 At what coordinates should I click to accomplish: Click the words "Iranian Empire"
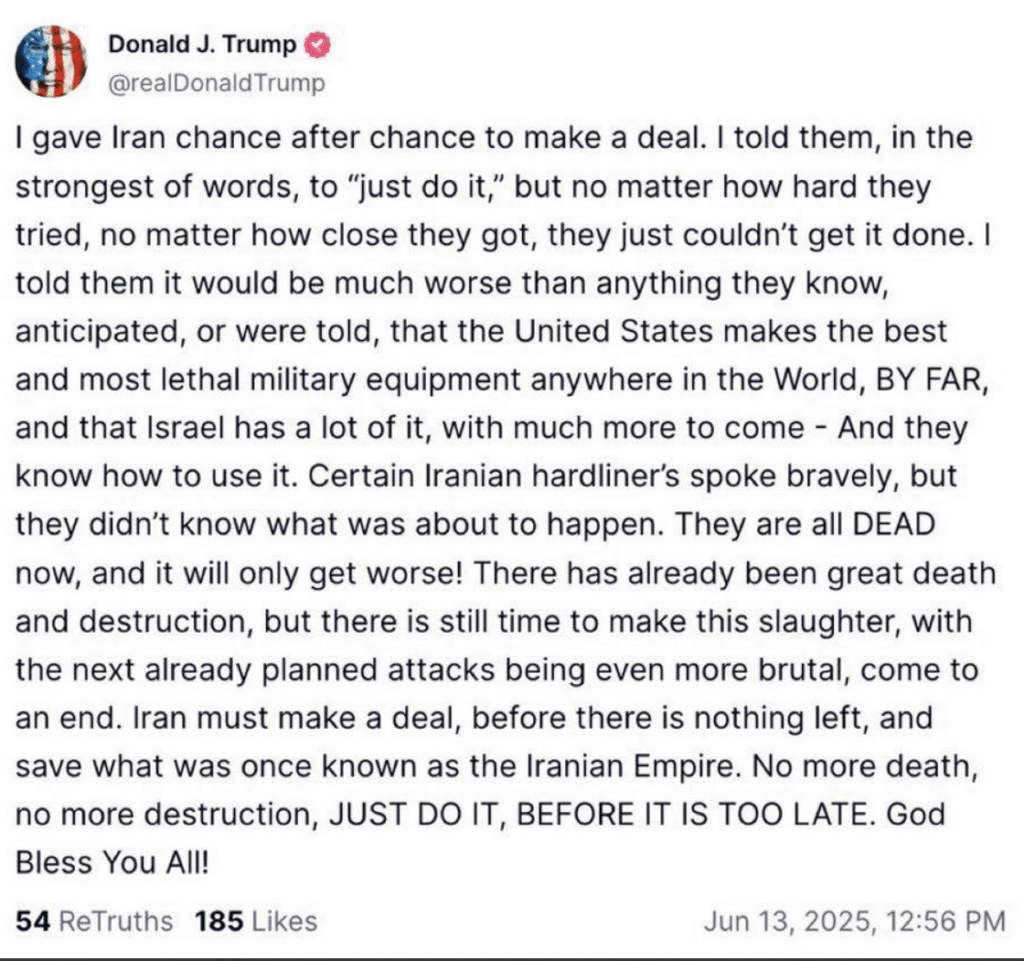[x=632, y=766]
